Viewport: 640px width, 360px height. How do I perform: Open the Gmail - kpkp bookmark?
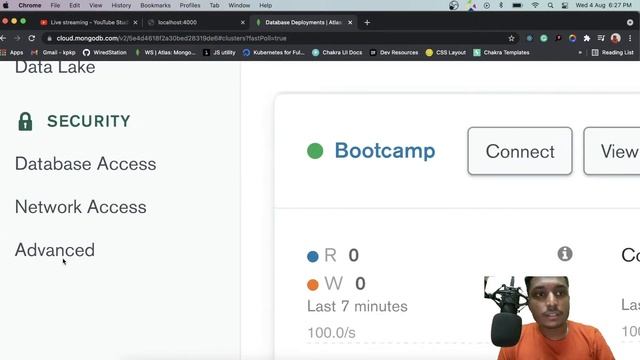53,53
